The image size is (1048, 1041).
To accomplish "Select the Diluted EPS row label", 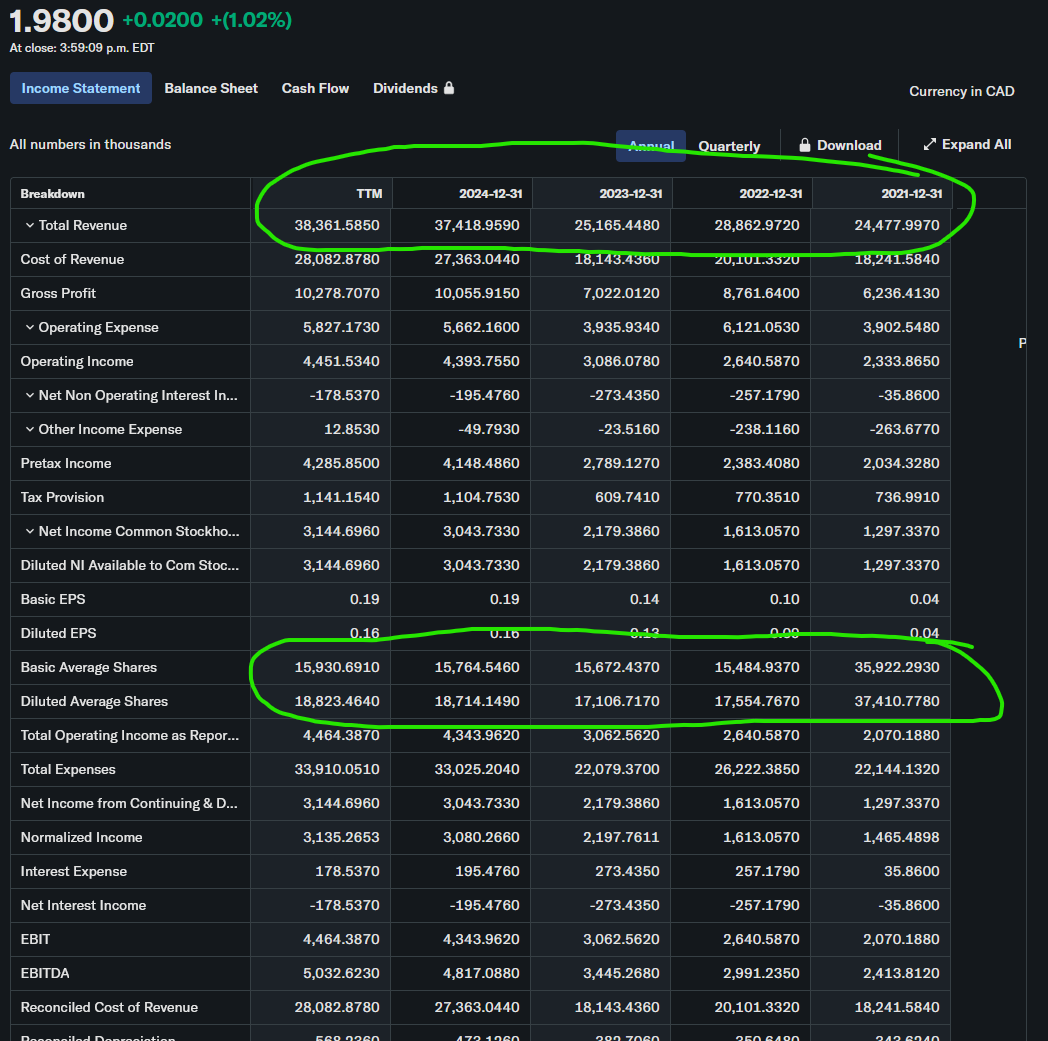I will coord(58,633).
